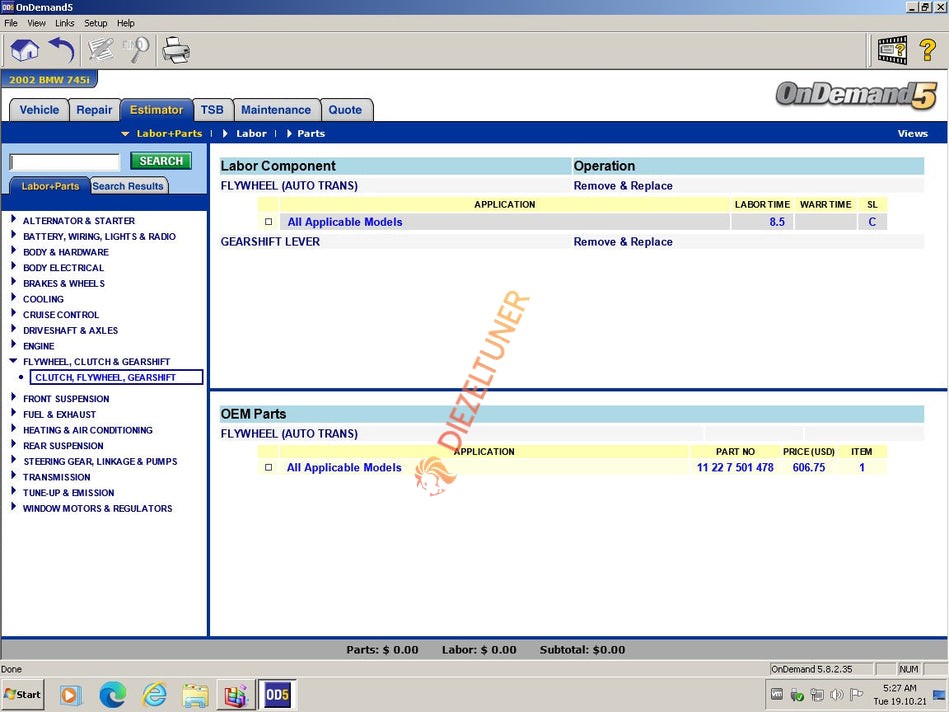Launch Internet Explorer from taskbar
The height and width of the screenshot is (712, 949).
click(x=154, y=694)
